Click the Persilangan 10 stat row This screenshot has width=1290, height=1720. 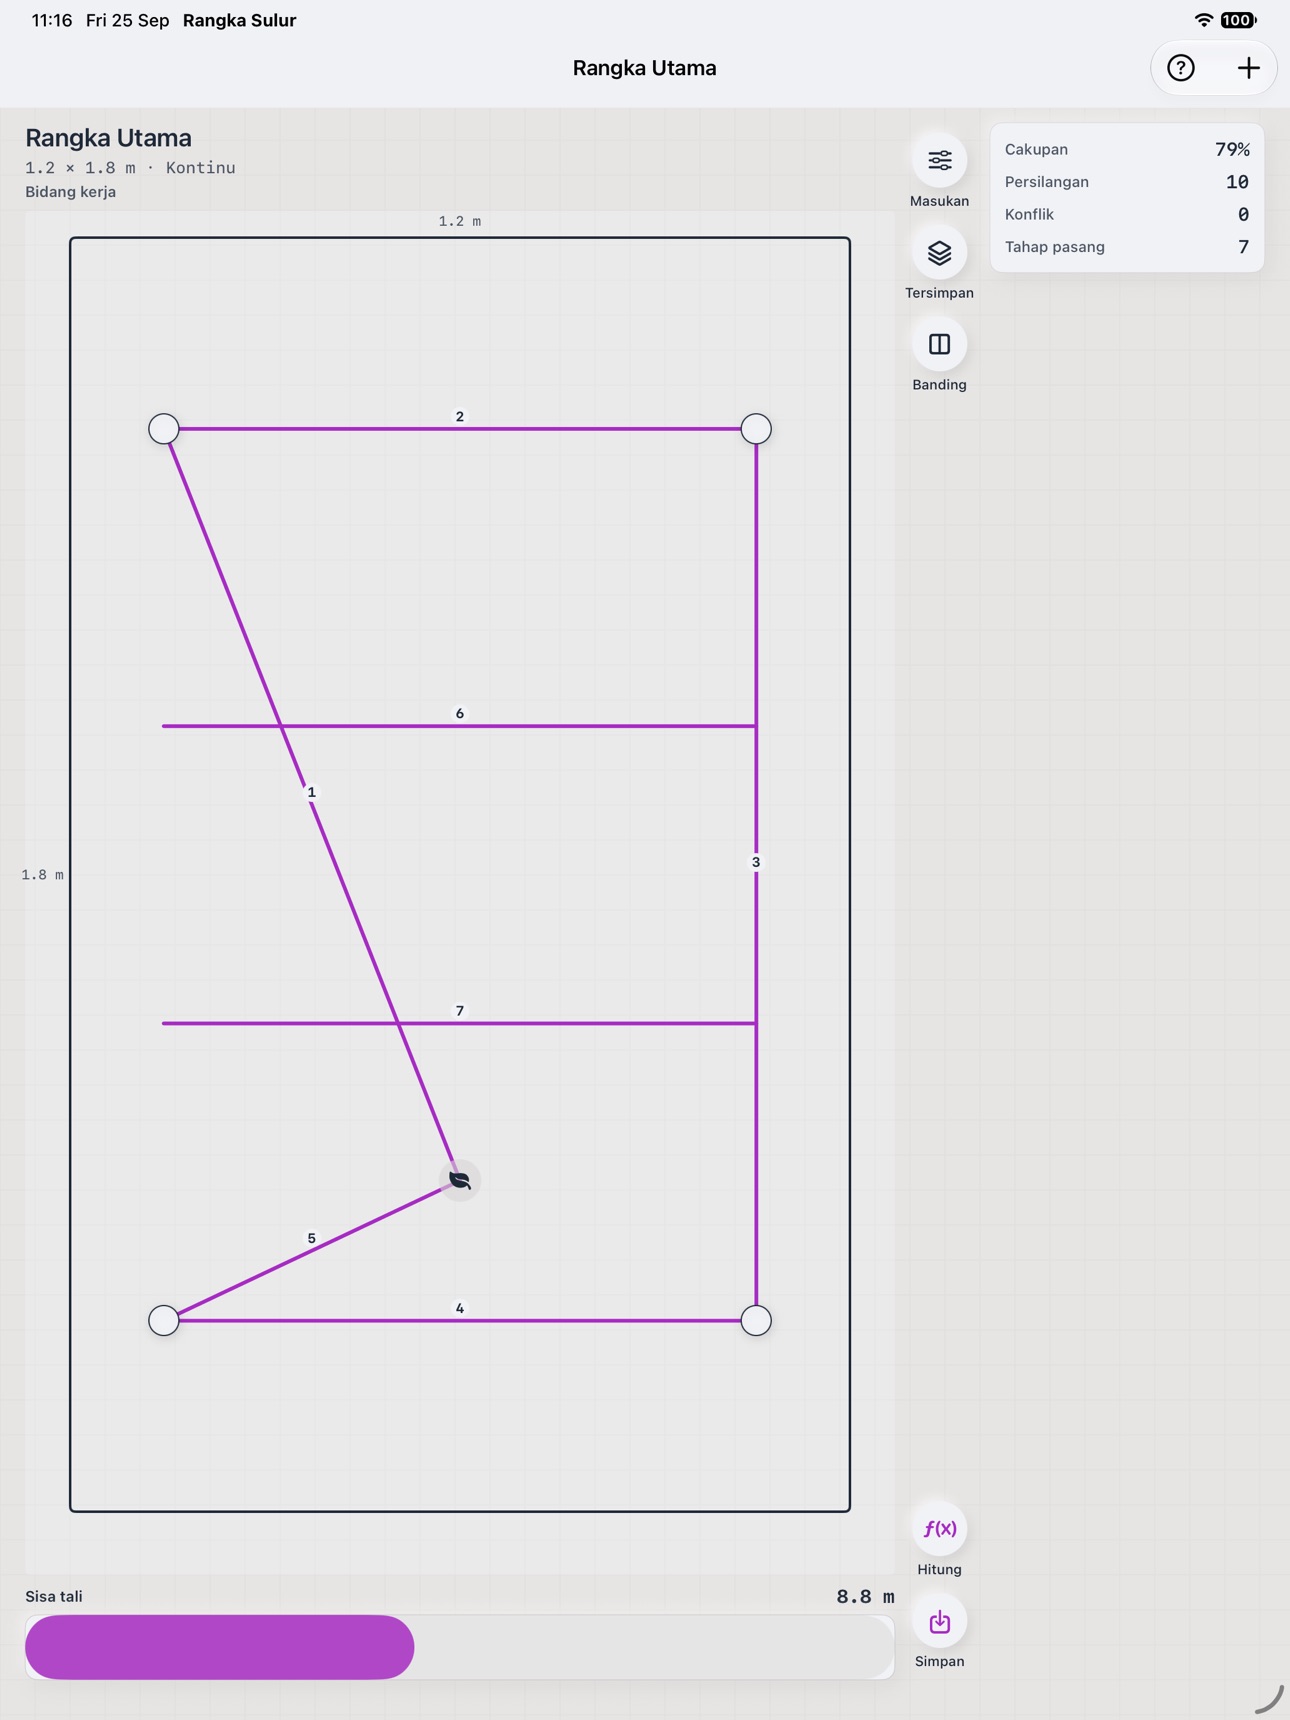pyautogui.click(x=1127, y=182)
